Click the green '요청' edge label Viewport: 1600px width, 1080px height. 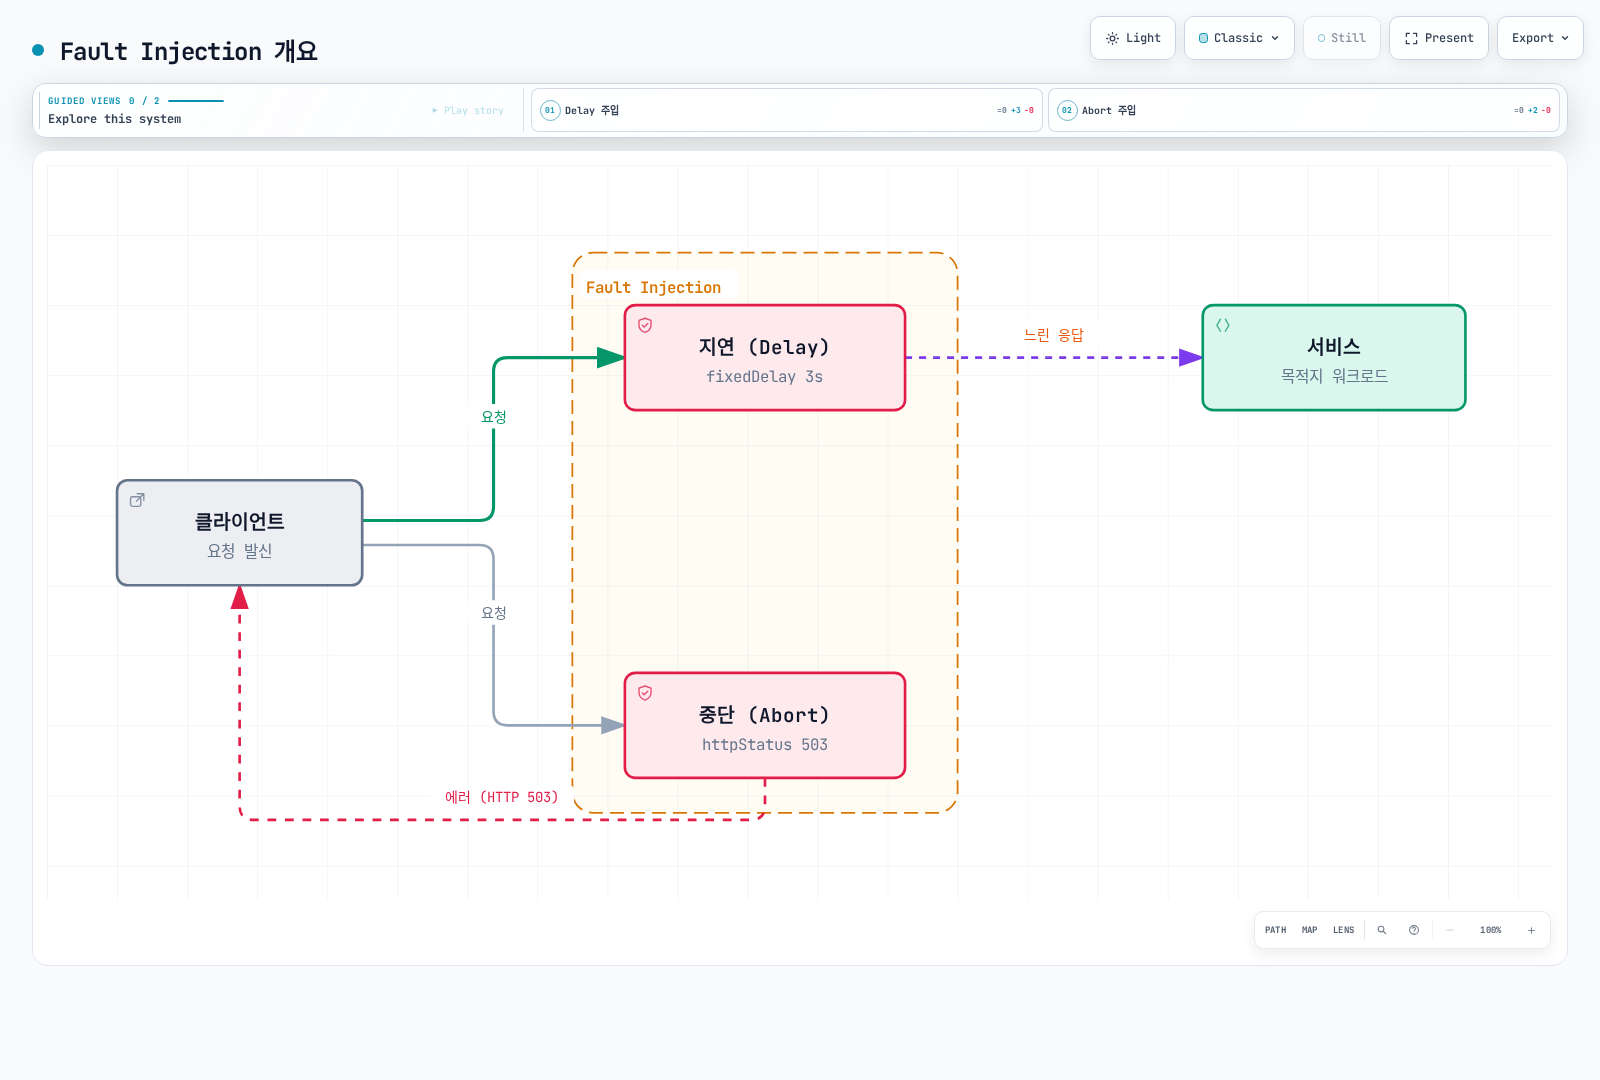click(x=494, y=417)
